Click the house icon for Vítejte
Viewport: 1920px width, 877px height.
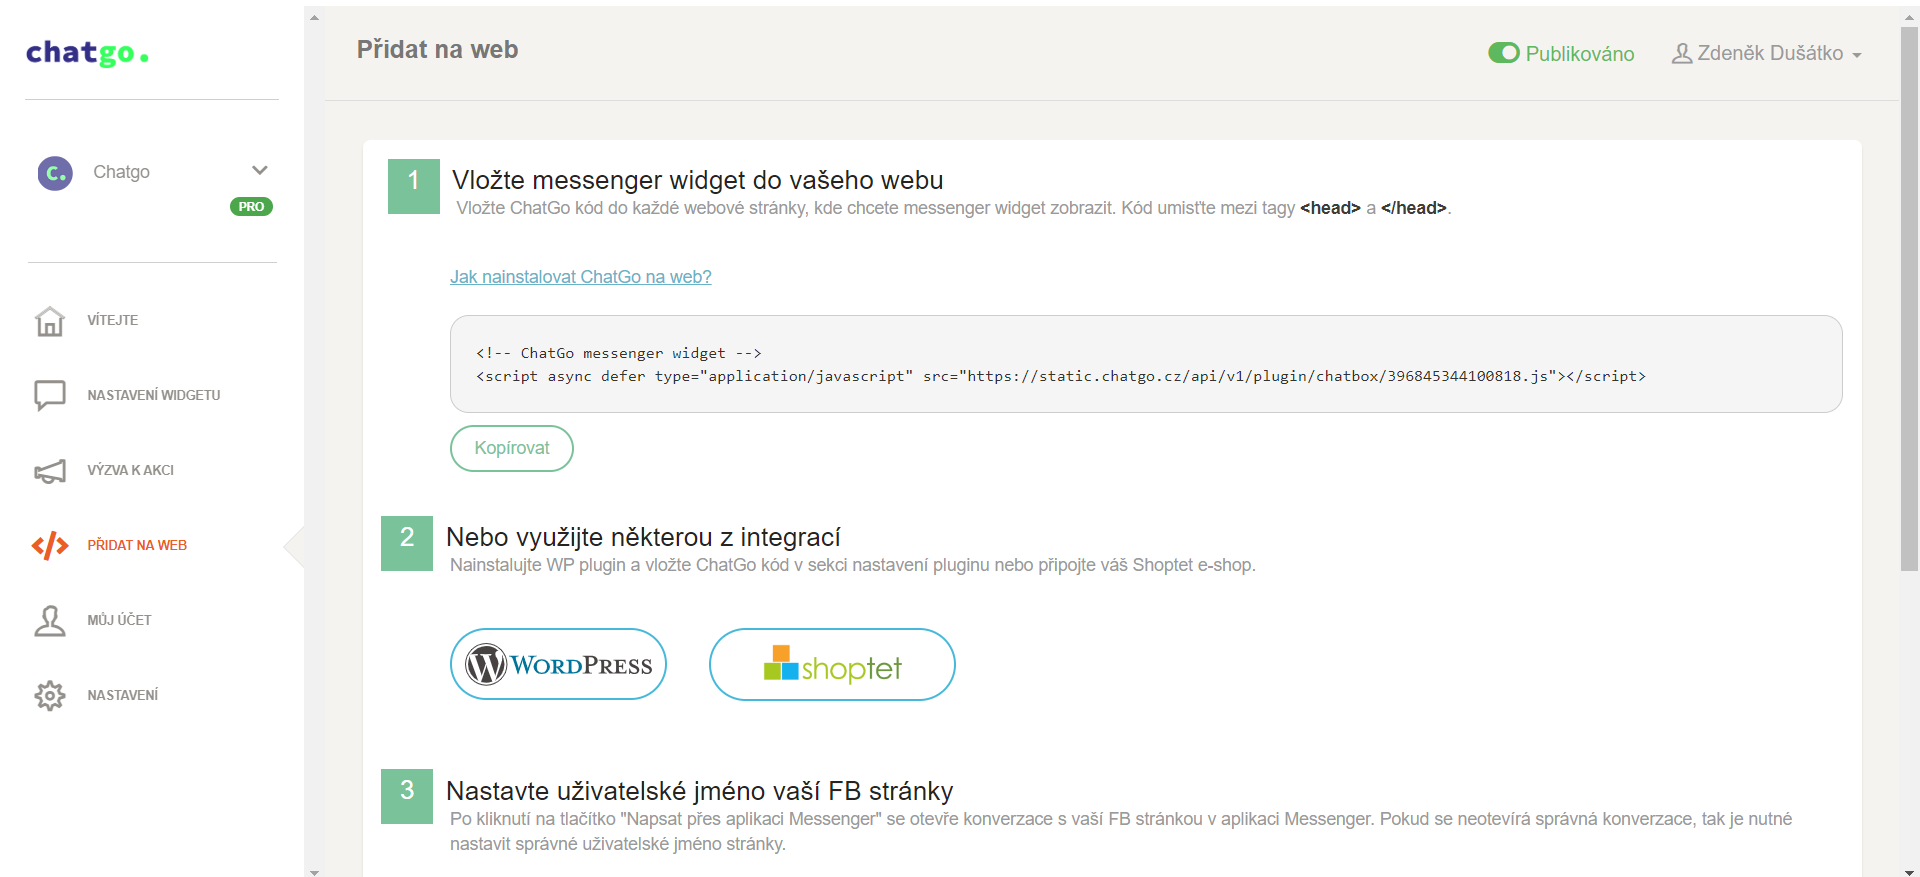click(x=50, y=321)
